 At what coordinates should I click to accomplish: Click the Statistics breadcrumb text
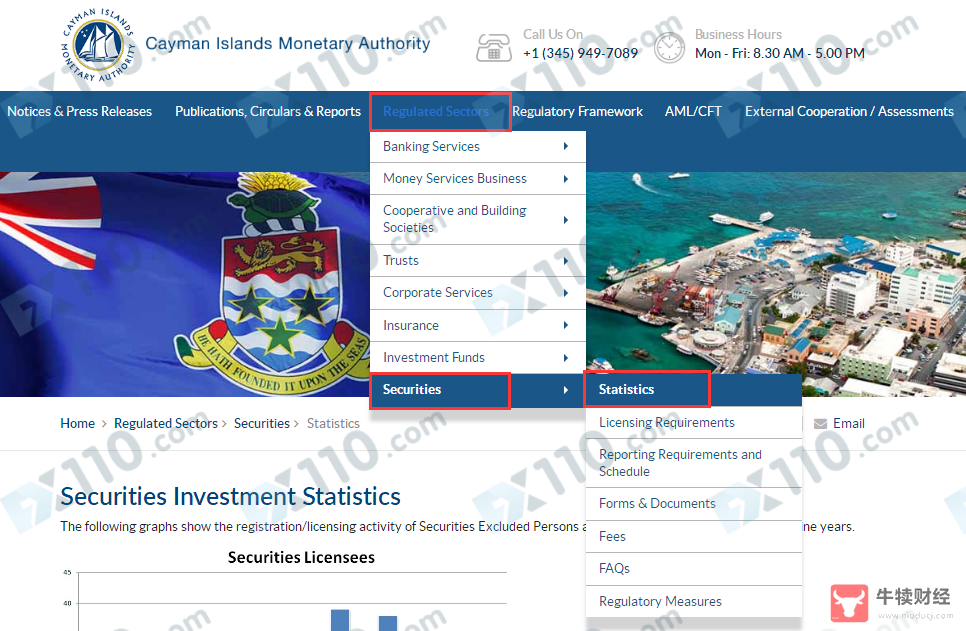click(333, 423)
